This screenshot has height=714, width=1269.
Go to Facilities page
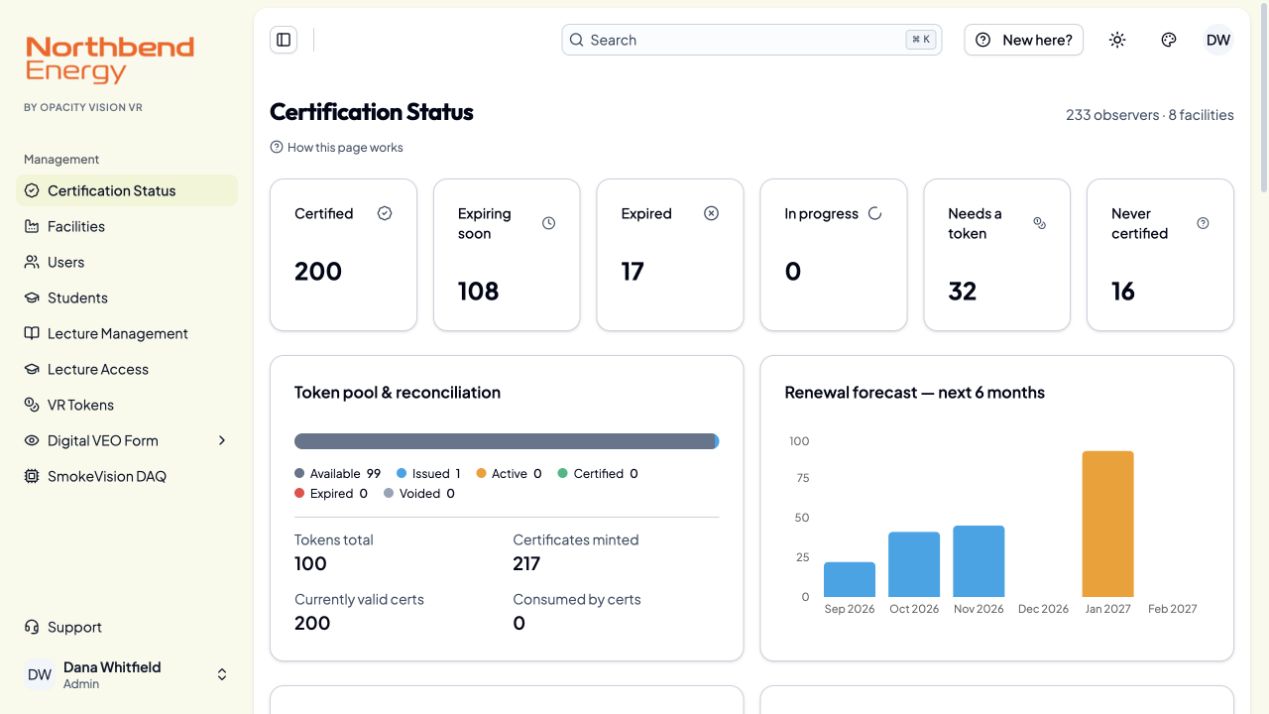click(127, 227)
